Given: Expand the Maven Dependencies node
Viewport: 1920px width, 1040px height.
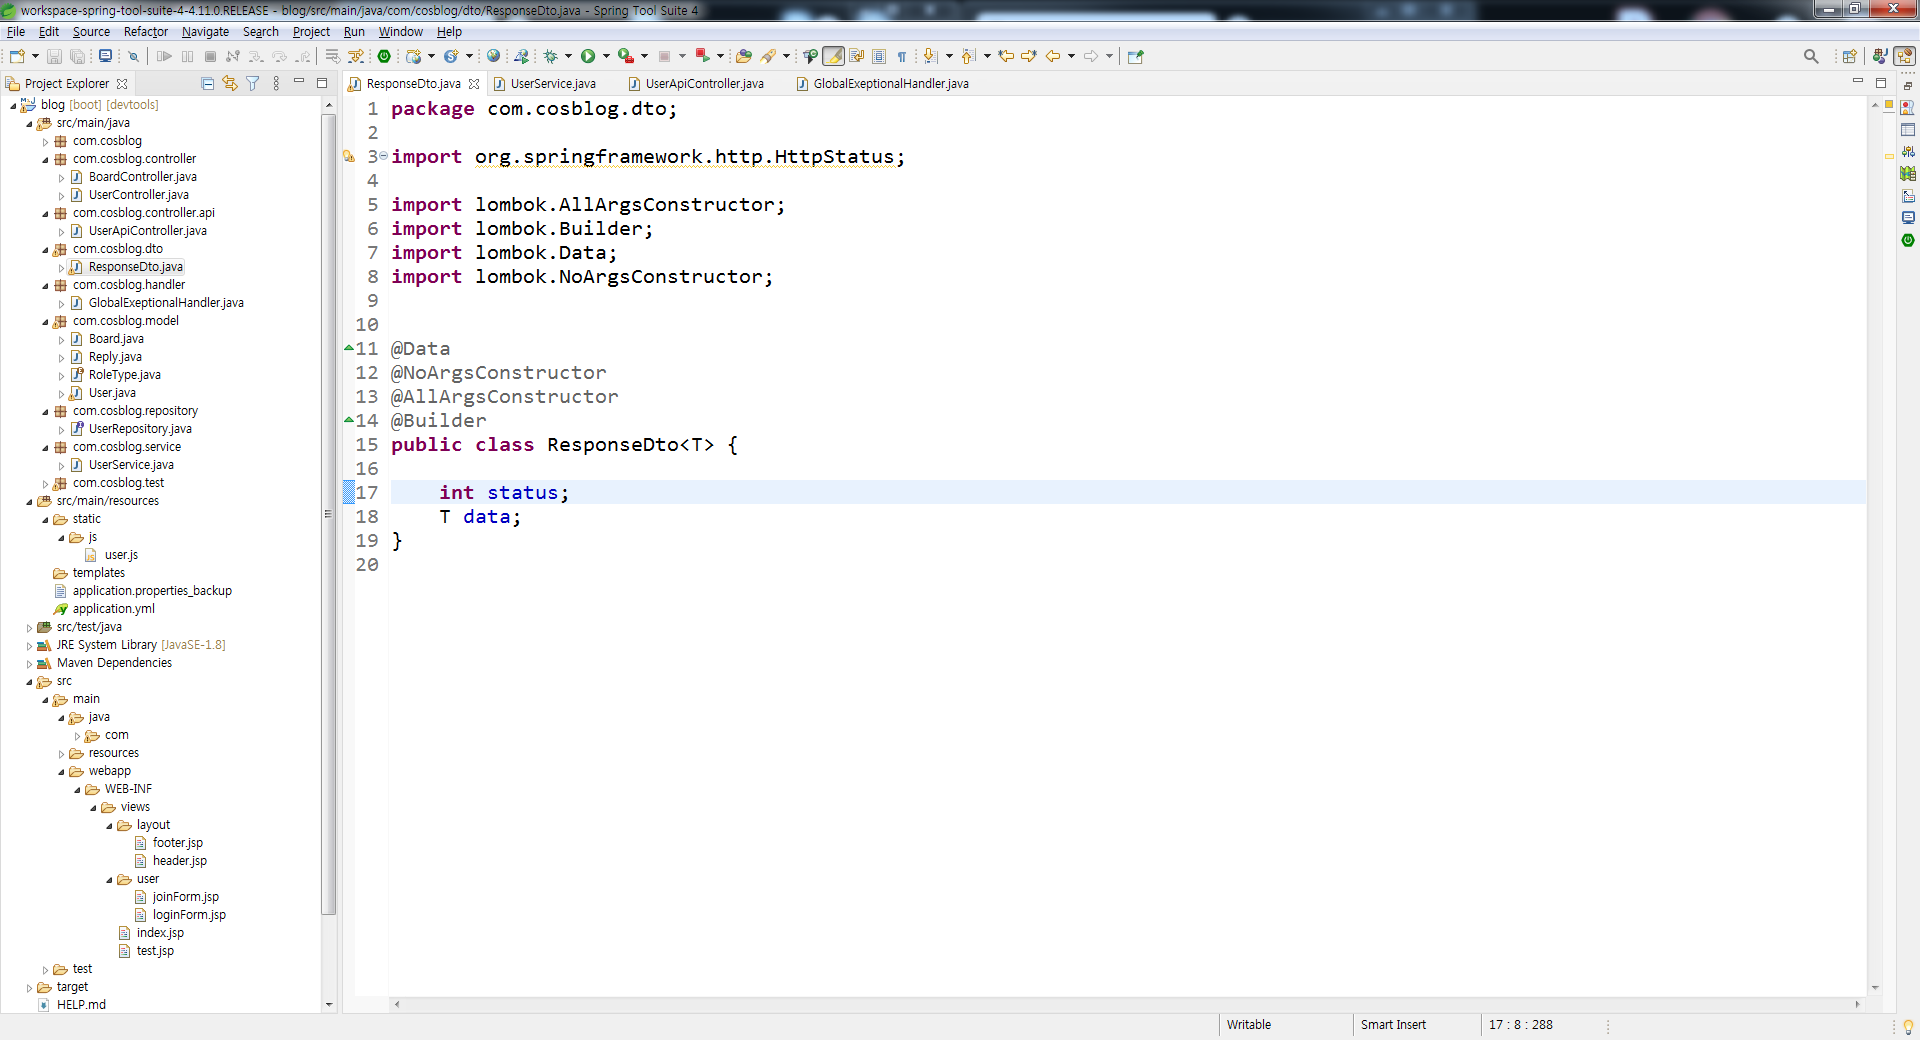Looking at the screenshot, I should point(29,664).
